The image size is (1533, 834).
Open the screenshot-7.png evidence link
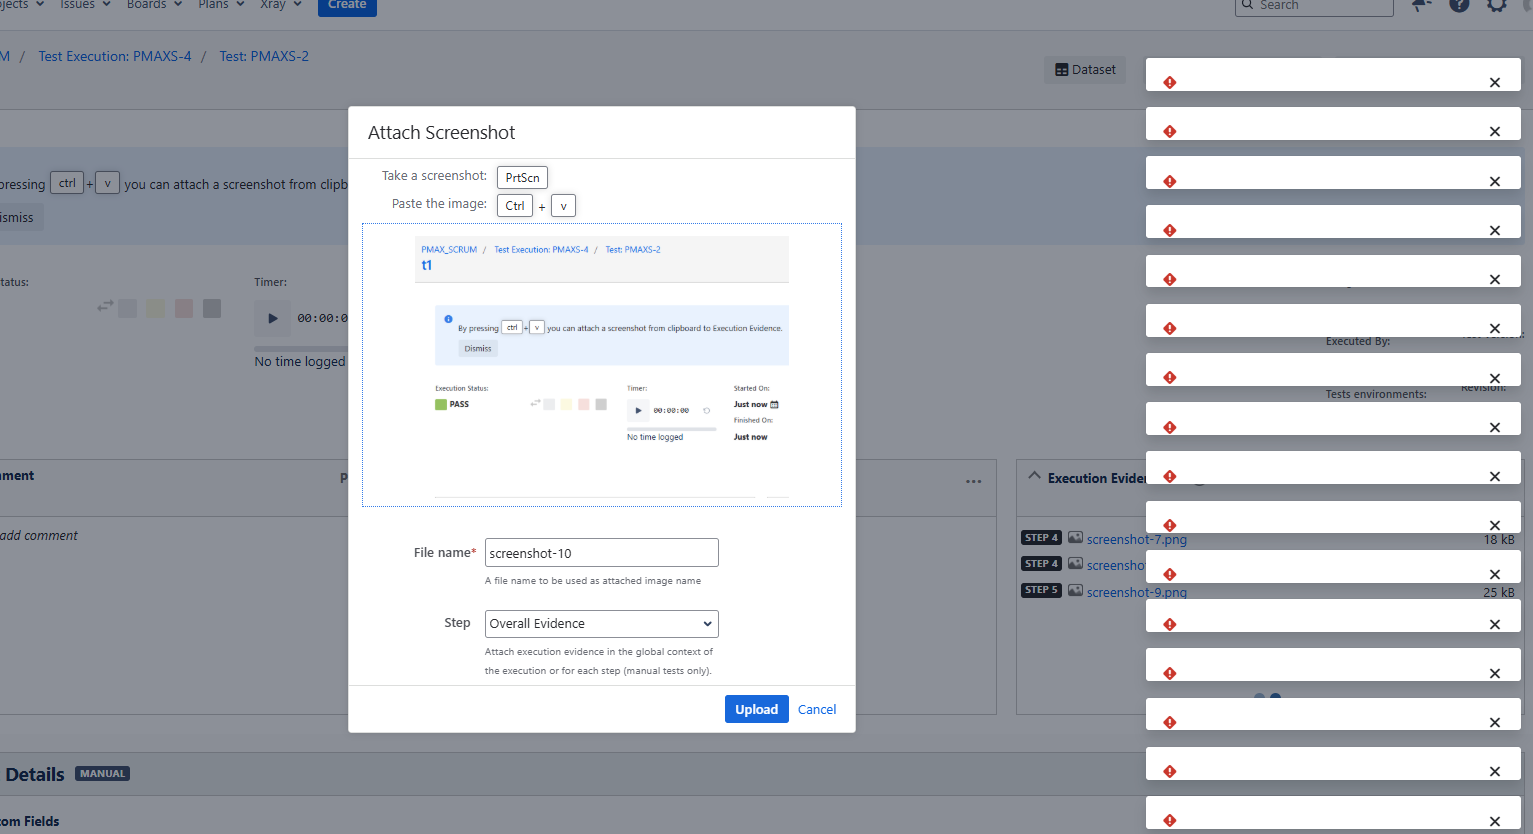(x=1137, y=540)
